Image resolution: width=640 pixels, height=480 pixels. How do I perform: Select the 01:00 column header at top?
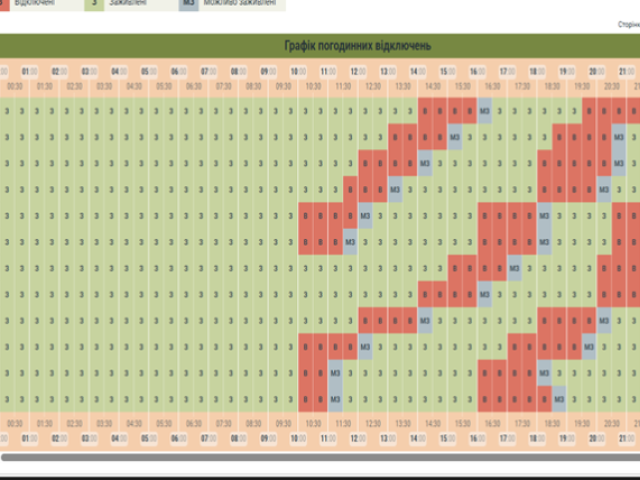[30, 71]
